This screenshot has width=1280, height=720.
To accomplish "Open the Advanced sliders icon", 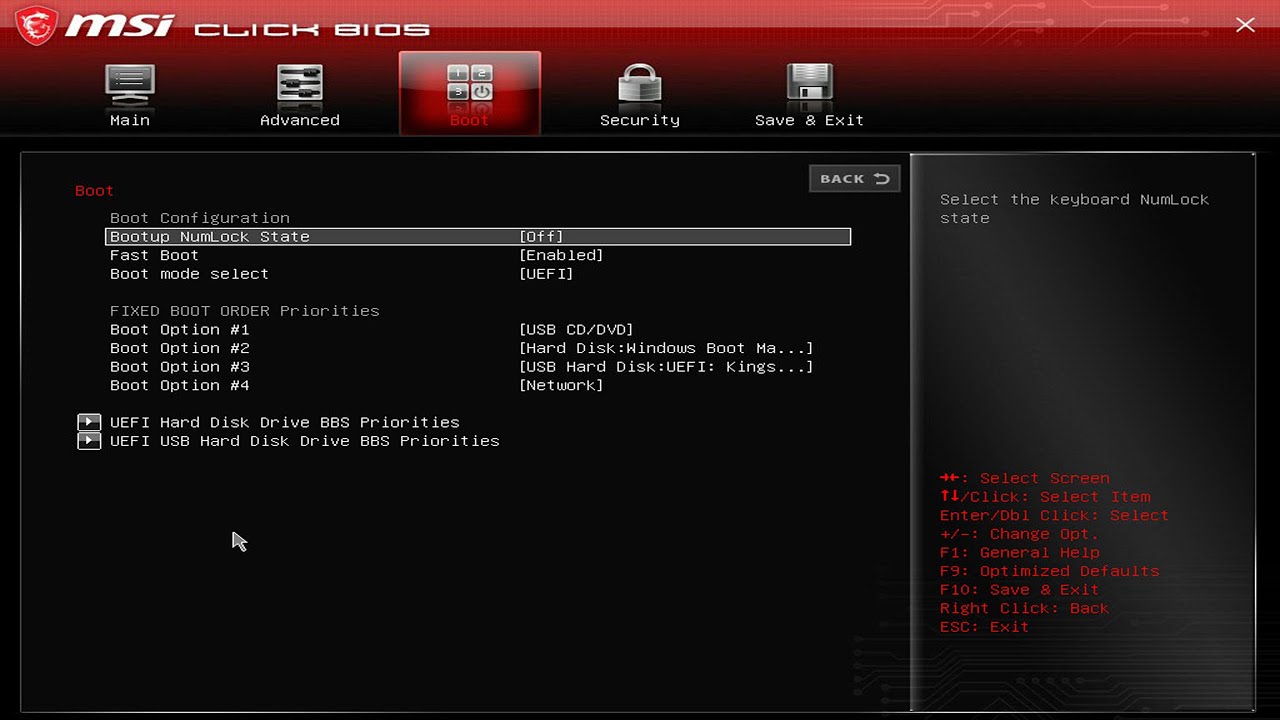I will pyautogui.click(x=300, y=84).
